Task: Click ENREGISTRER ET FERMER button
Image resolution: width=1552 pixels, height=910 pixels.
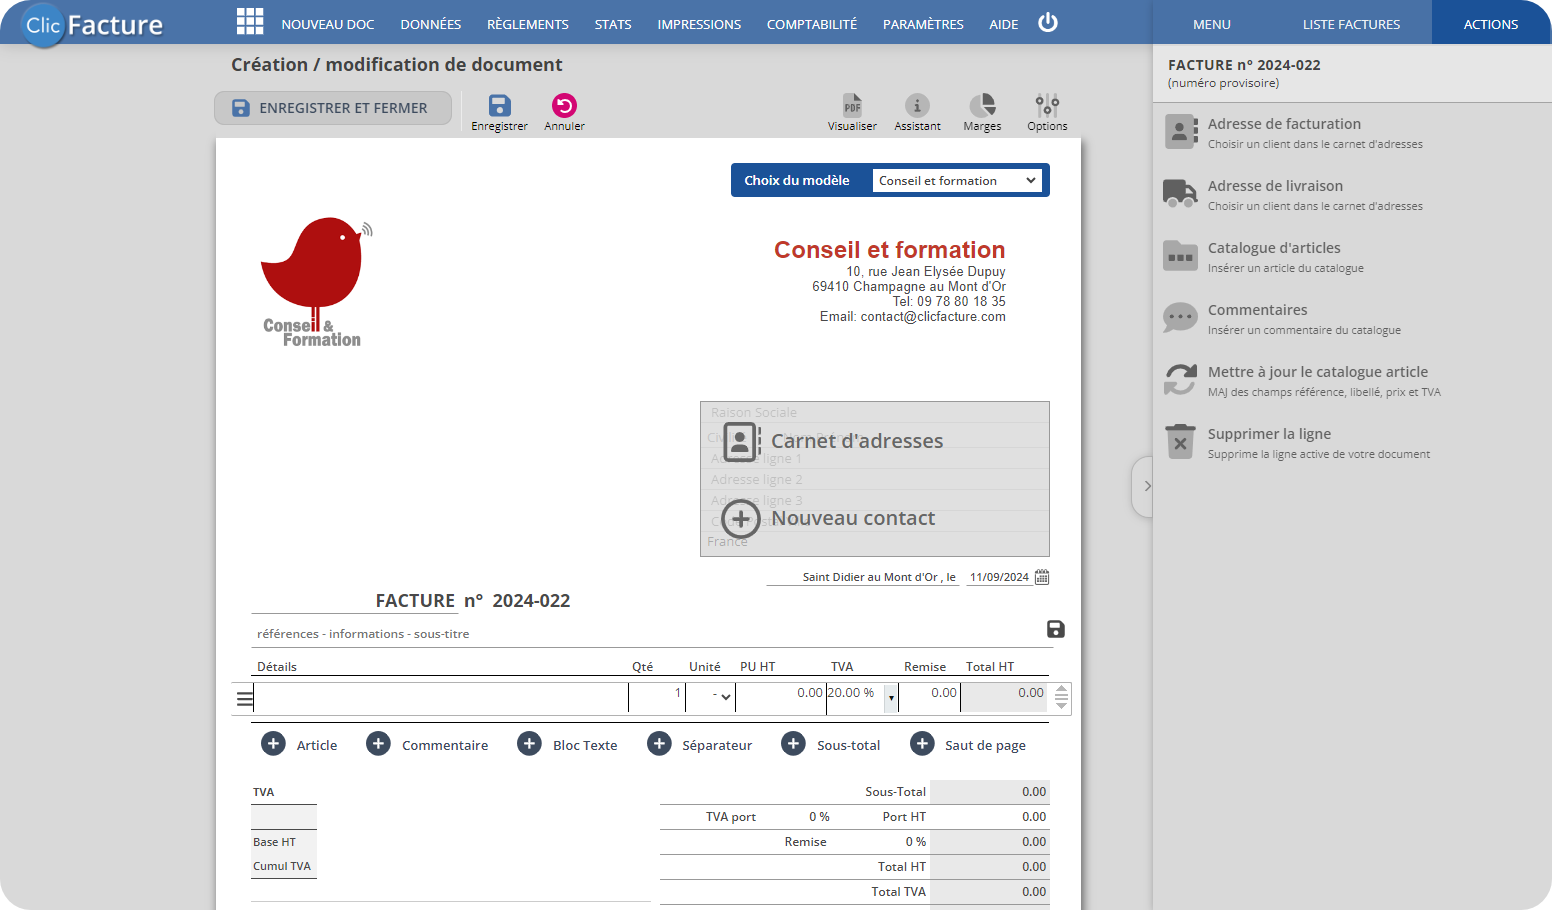Action: coord(333,108)
